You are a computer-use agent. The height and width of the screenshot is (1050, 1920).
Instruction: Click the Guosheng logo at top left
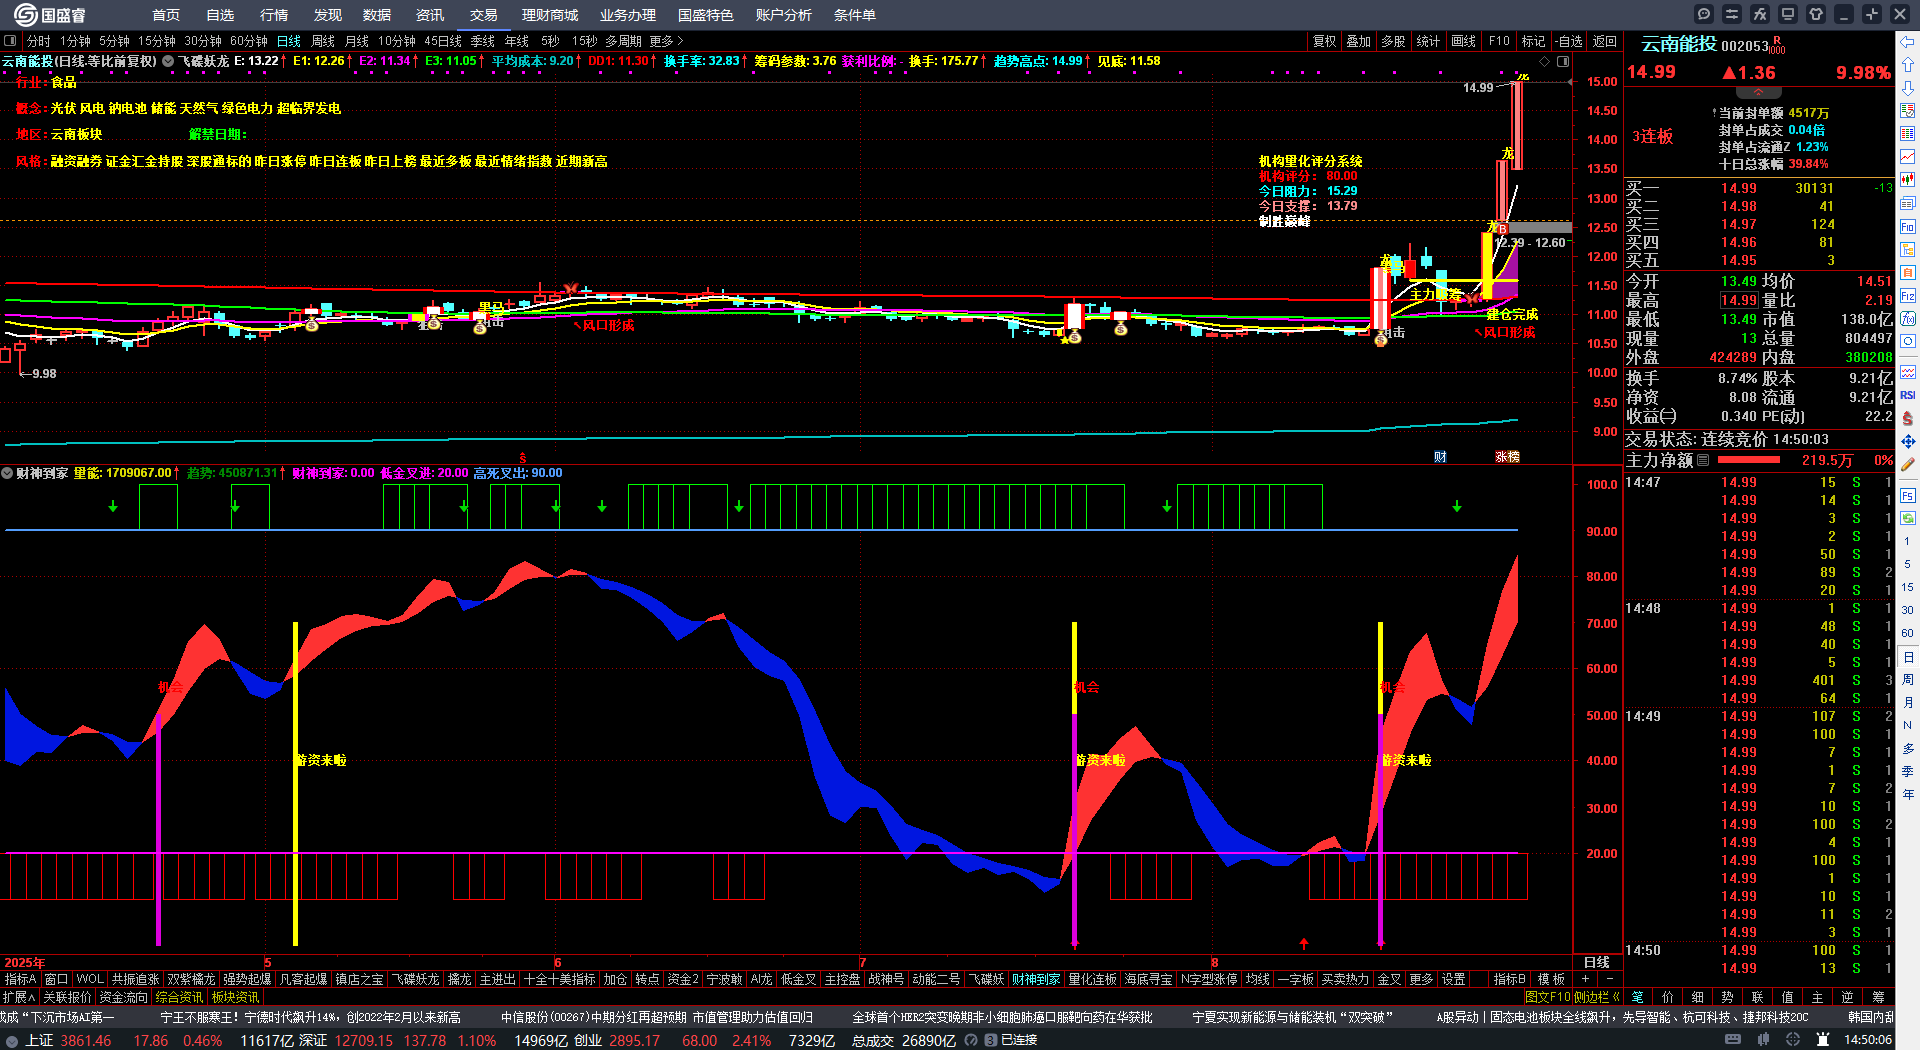click(x=50, y=15)
